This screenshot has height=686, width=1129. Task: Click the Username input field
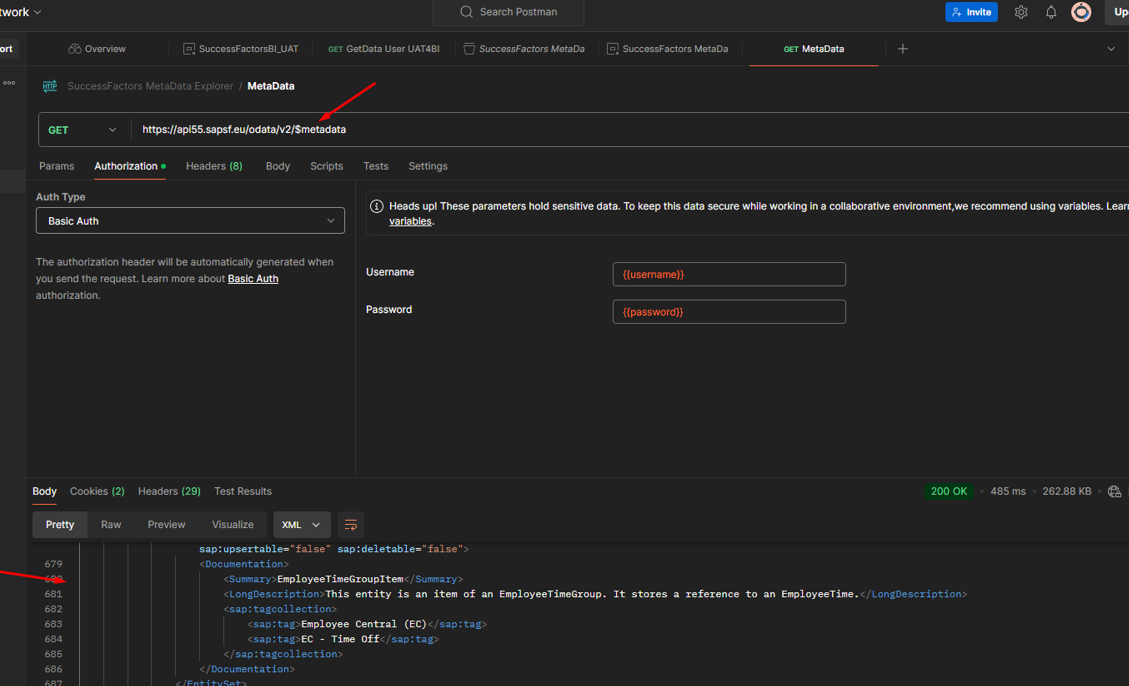pos(729,274)
